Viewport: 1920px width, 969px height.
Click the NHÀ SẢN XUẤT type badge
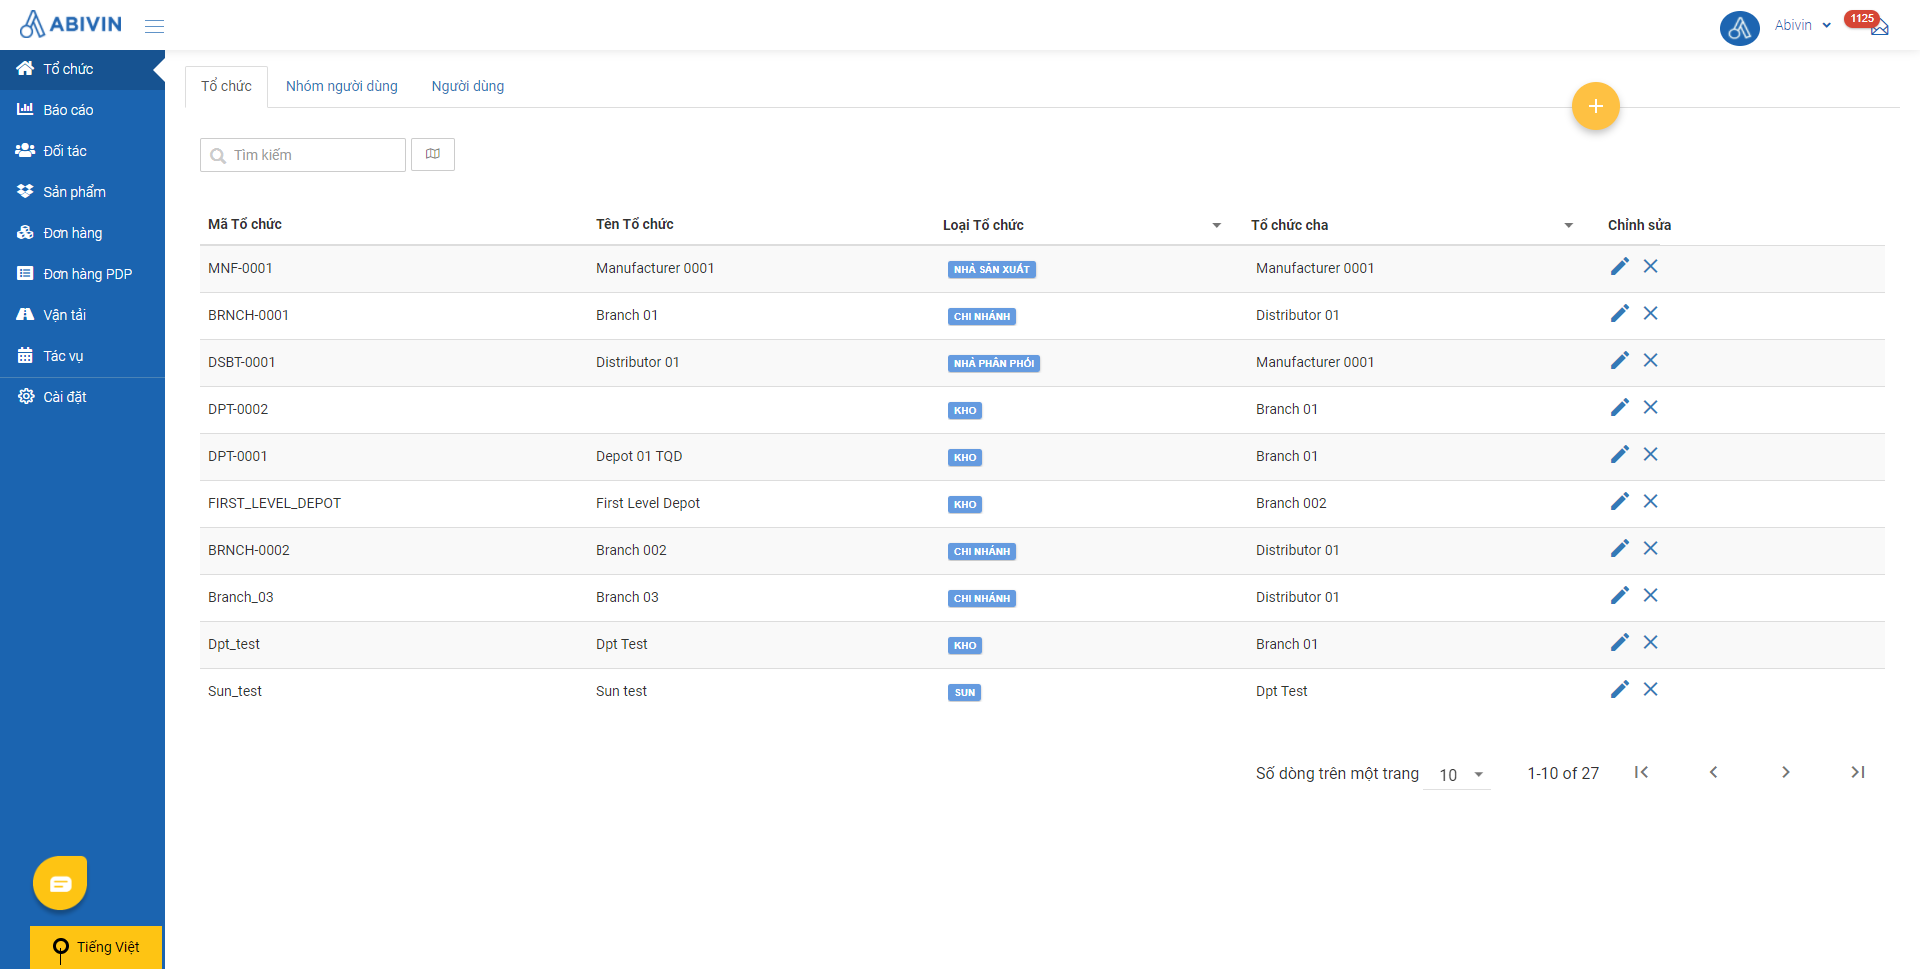[991, 269]
